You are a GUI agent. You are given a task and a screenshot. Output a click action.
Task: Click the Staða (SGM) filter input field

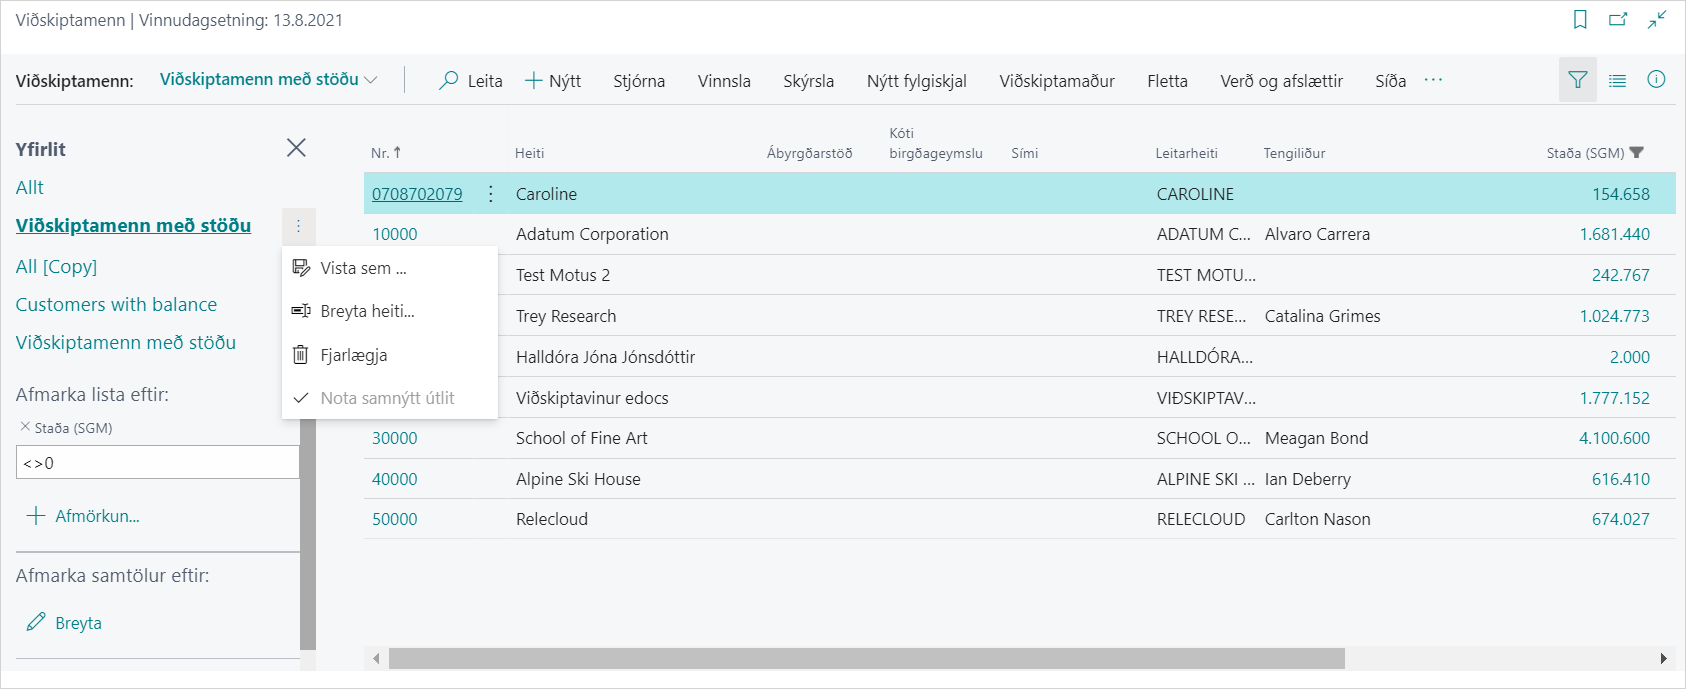click(x=157, y=463)
